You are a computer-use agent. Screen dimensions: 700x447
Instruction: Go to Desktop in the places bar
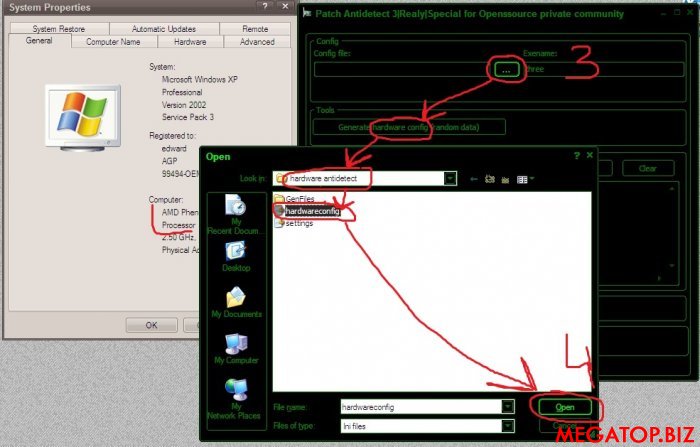coord(236,256)
